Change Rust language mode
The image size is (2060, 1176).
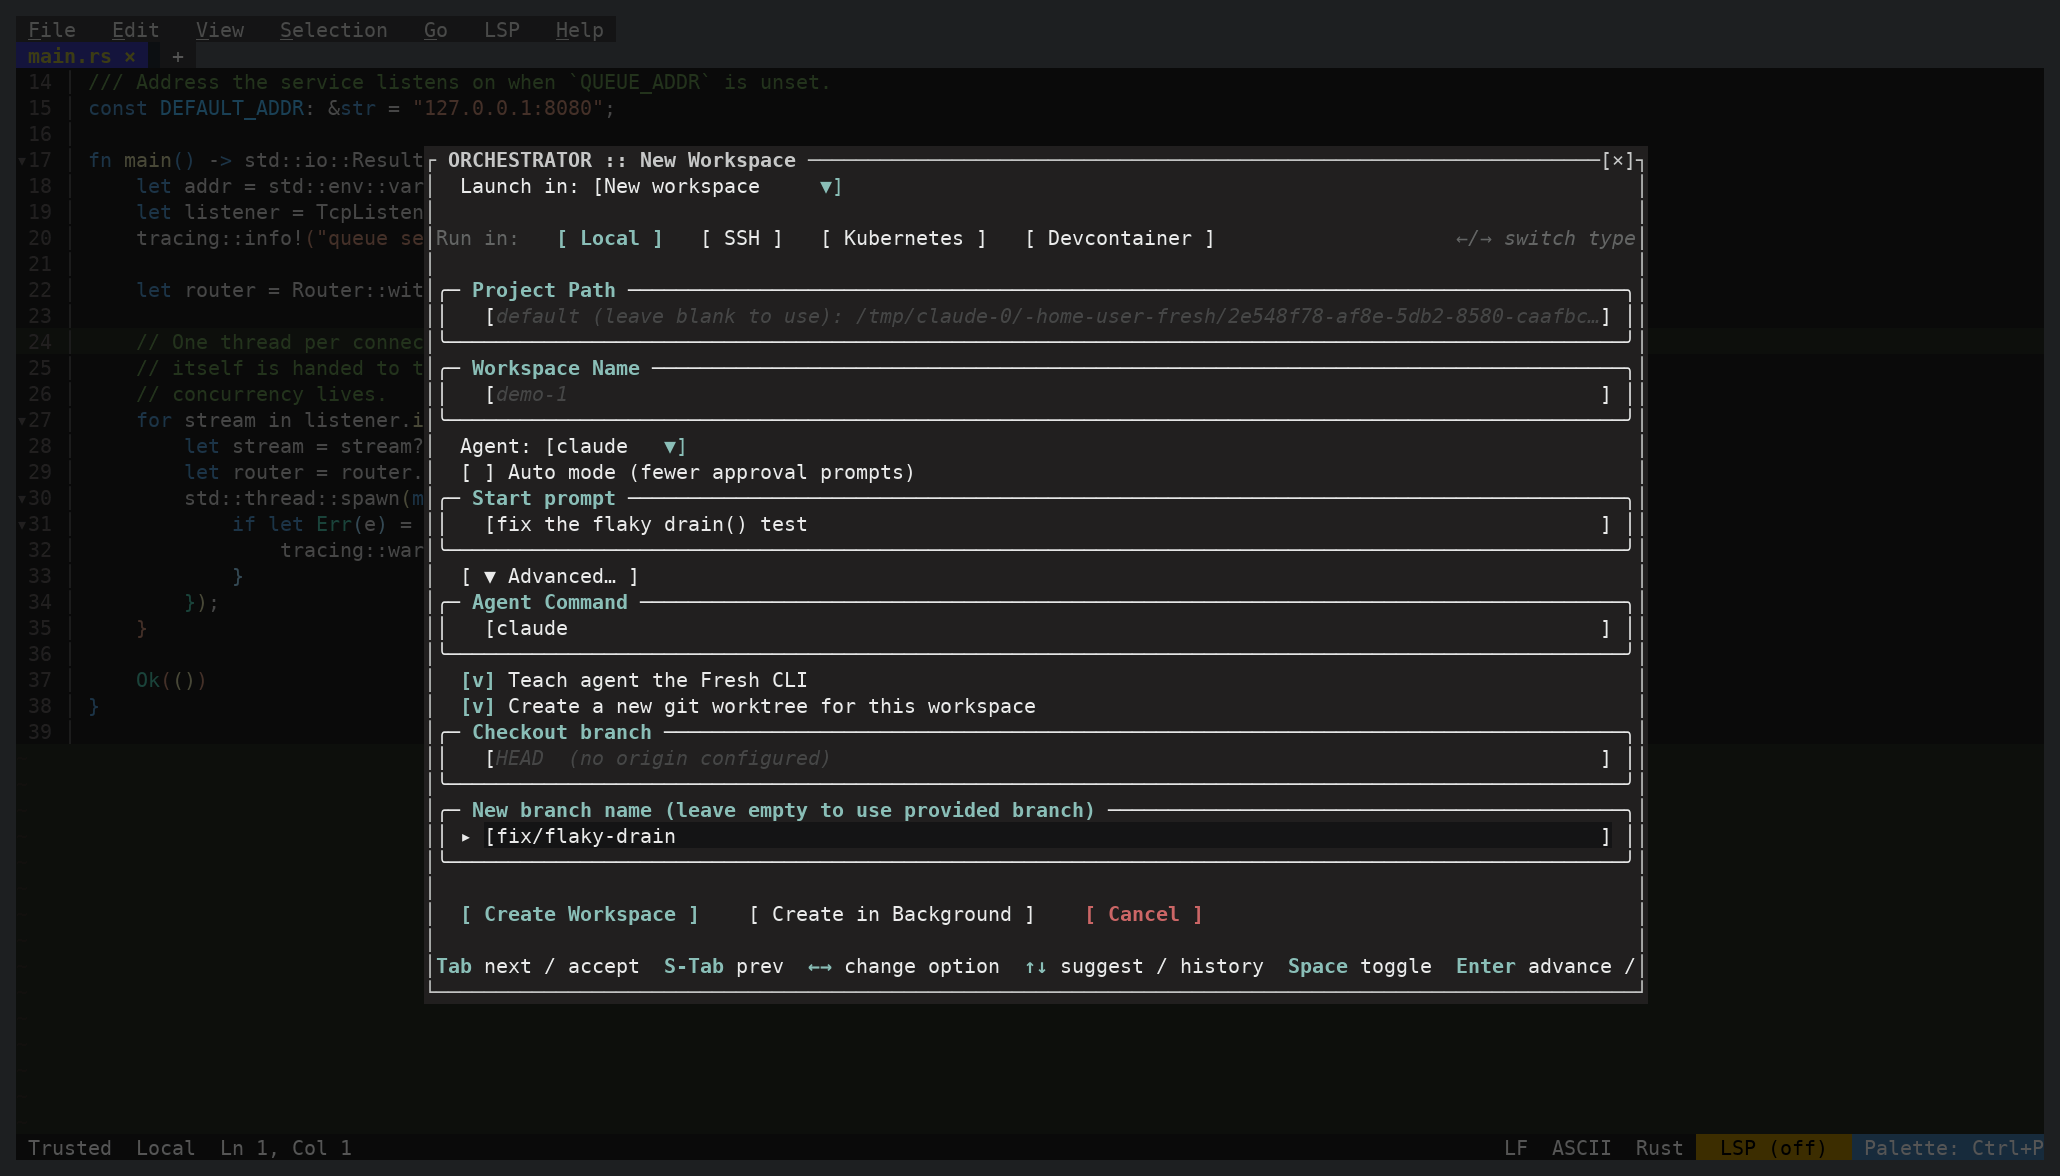pos(1659,1148)
